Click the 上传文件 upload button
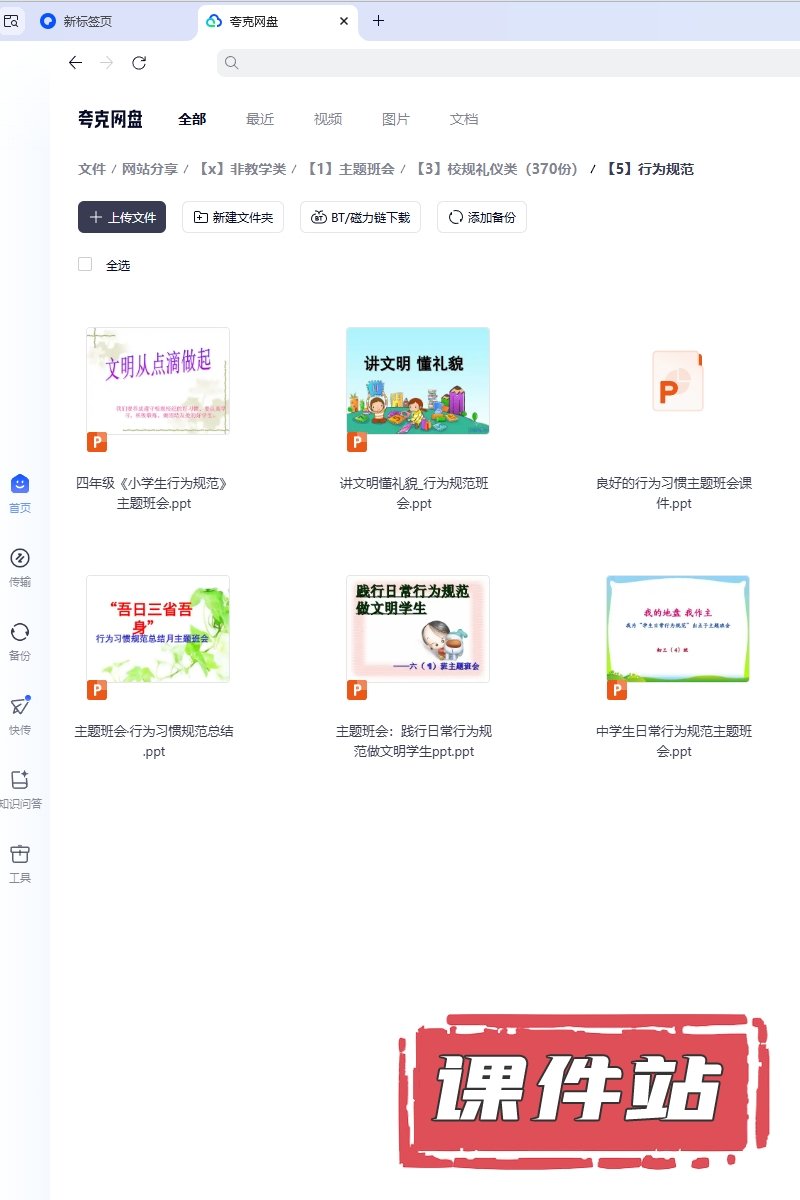 122,217
